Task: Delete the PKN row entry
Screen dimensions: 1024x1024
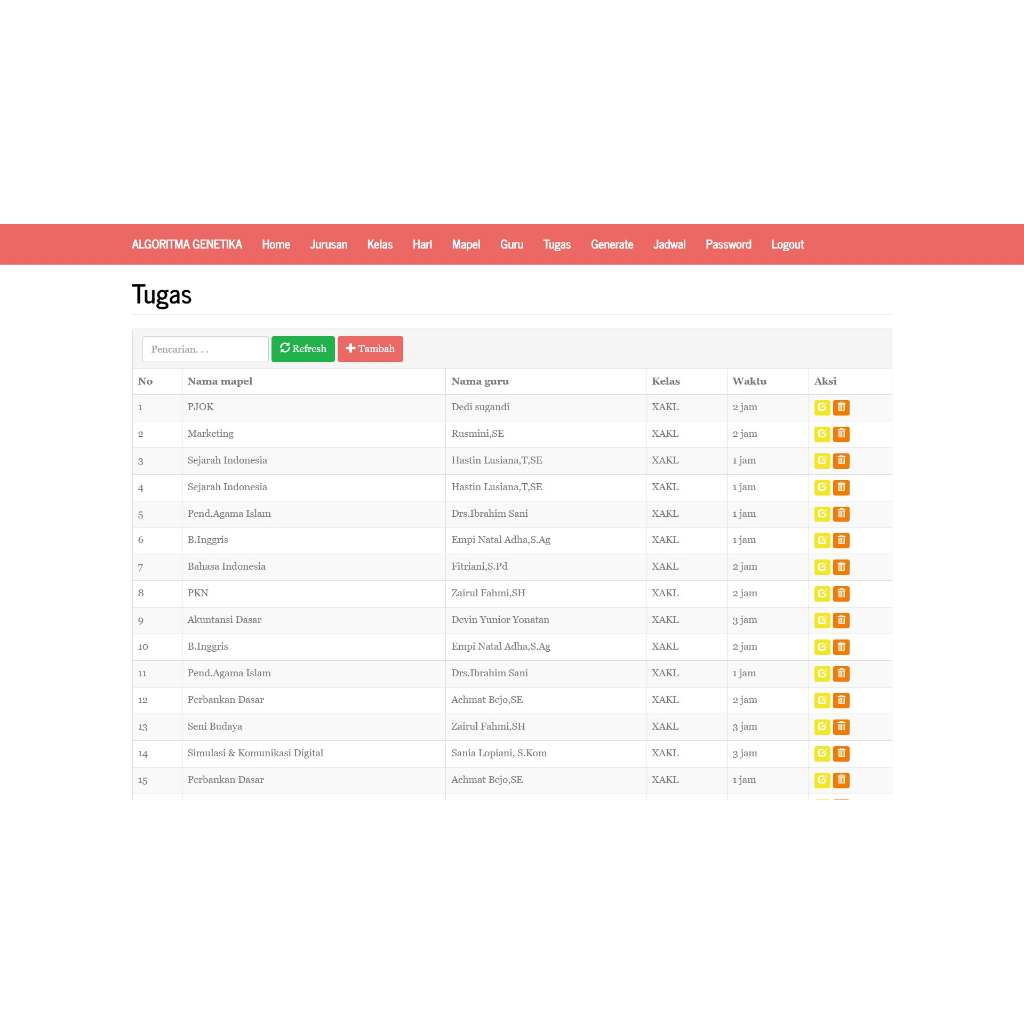Action: click(x=841, y=594)
